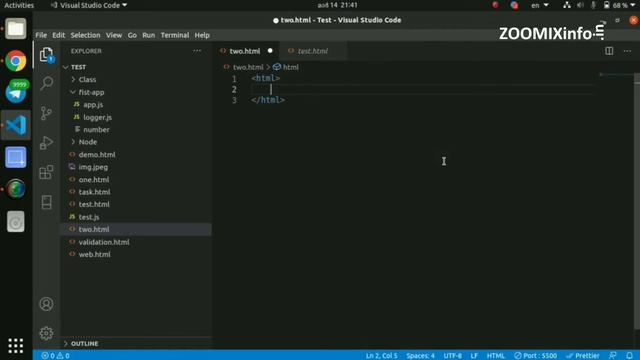640x360 pixels.
Task: Open the Terminal menu
Action: coord(175,35)
